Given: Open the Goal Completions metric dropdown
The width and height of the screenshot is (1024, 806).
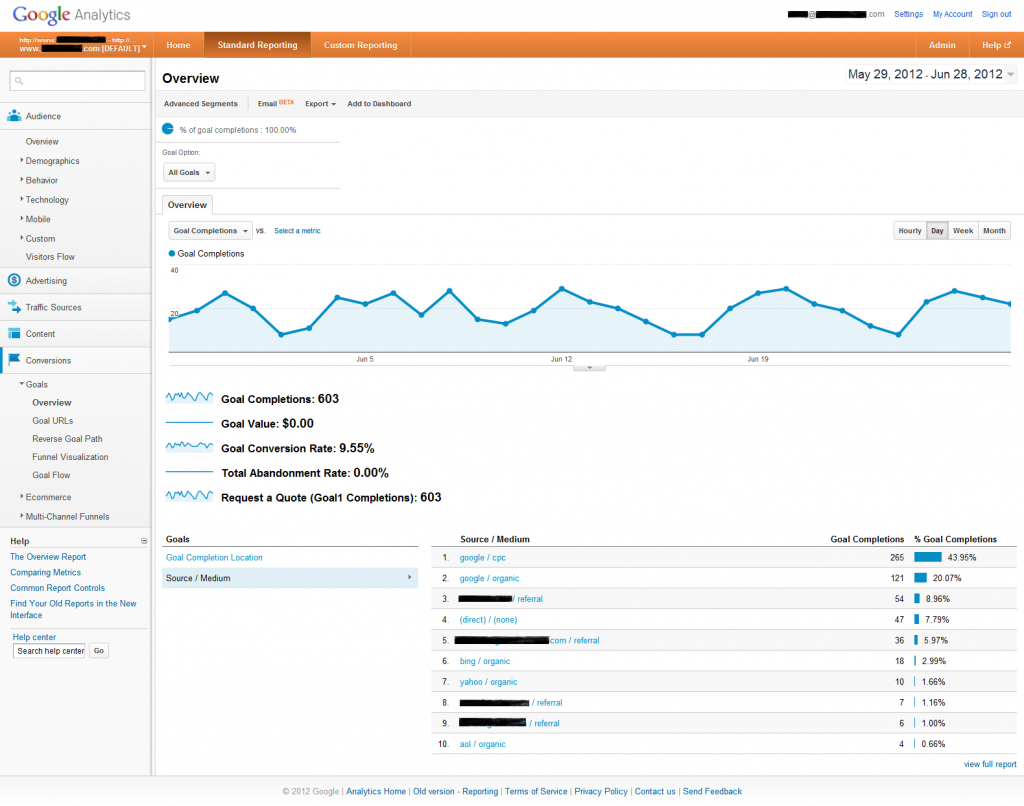Looking at the screenshot, I should click(x=210, y=231).
